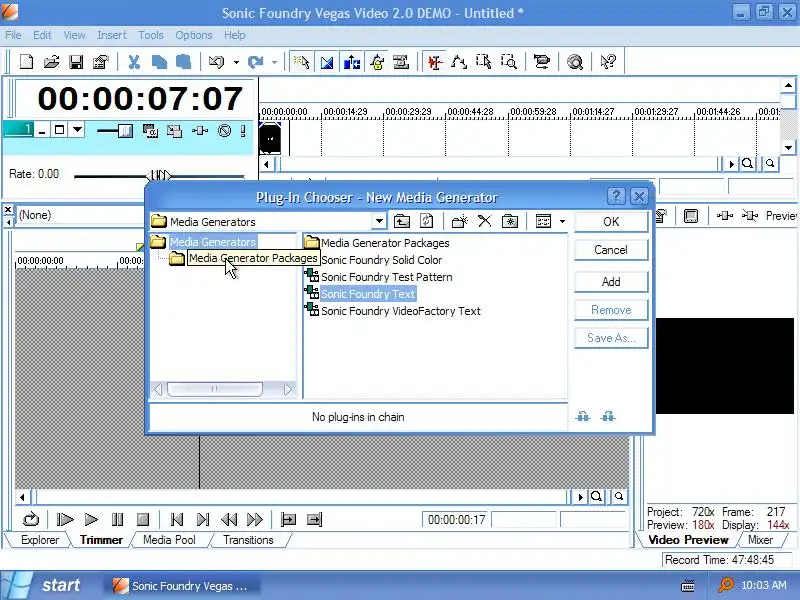This screenshot has width=800, height=600.
Task: Select Sonic Foundry Test Pattern plug-in
Action: click(x=379, y=277)
